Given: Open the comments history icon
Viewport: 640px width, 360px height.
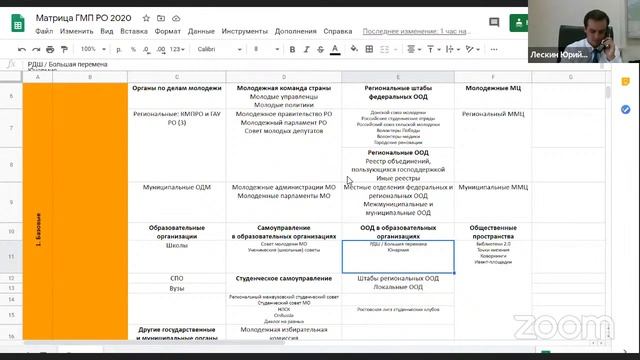Looking at the screenshot, I should [494, 22].
